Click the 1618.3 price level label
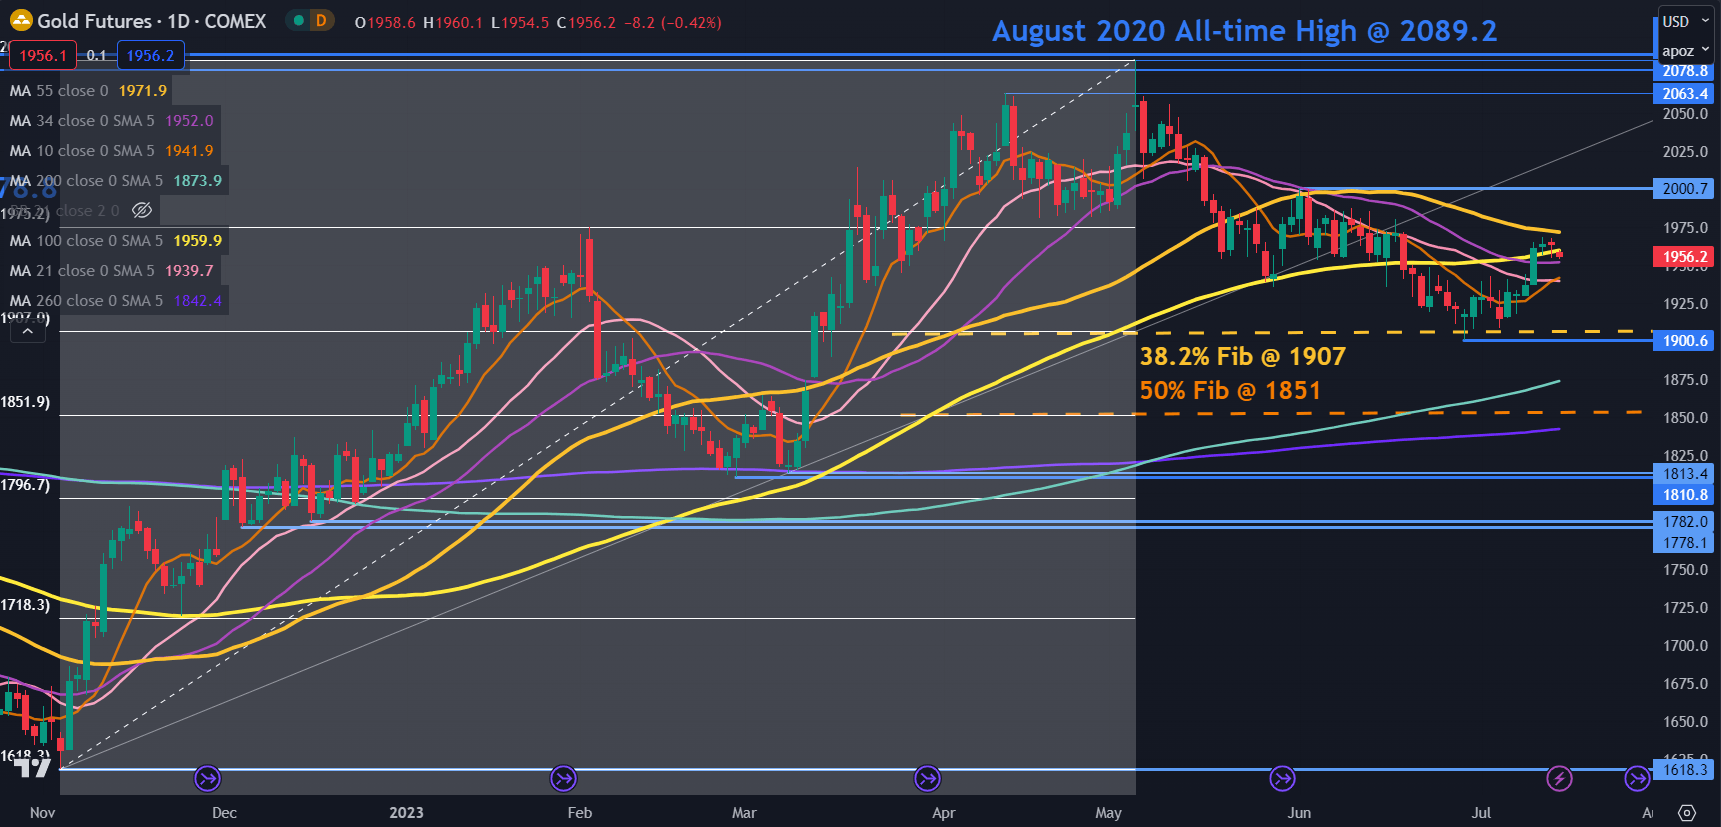The height and width of the screenshot is (827, 1721). pyautogui.click(x=1685, y=770)
